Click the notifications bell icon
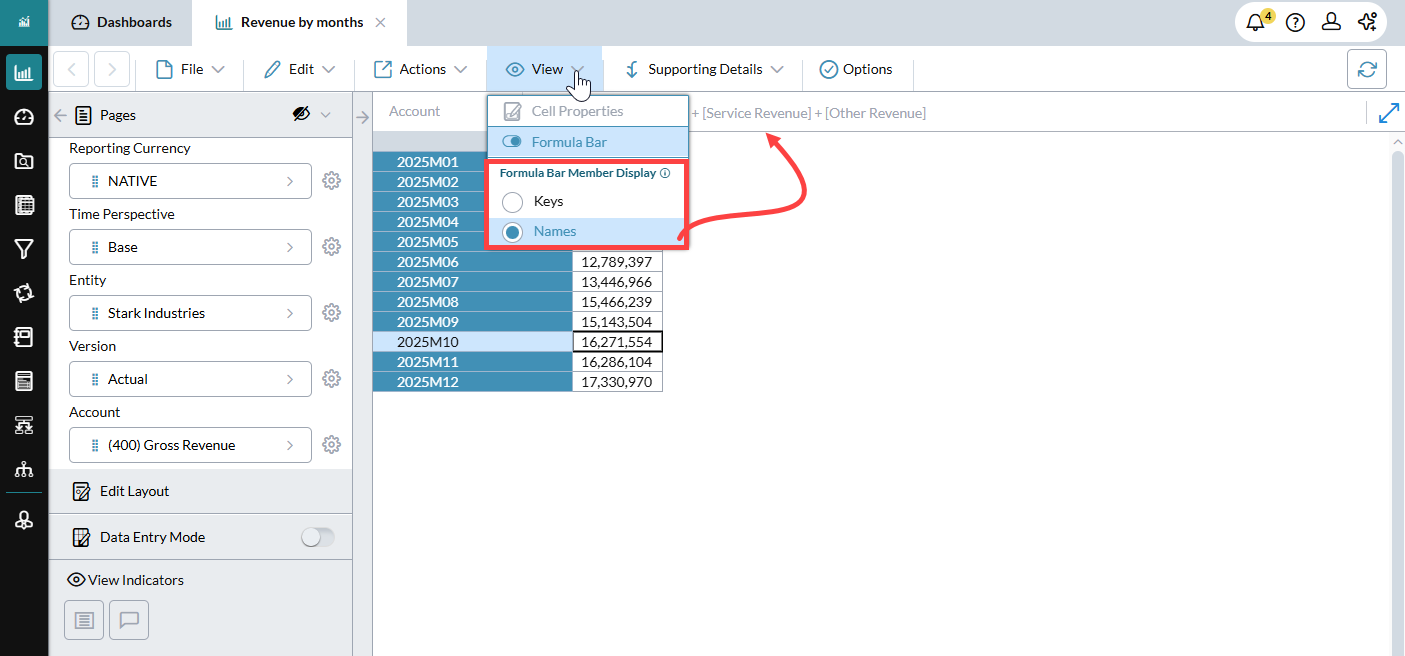Image resolution: width=1405 pixels, height=656 pixels. (1256, 22)
